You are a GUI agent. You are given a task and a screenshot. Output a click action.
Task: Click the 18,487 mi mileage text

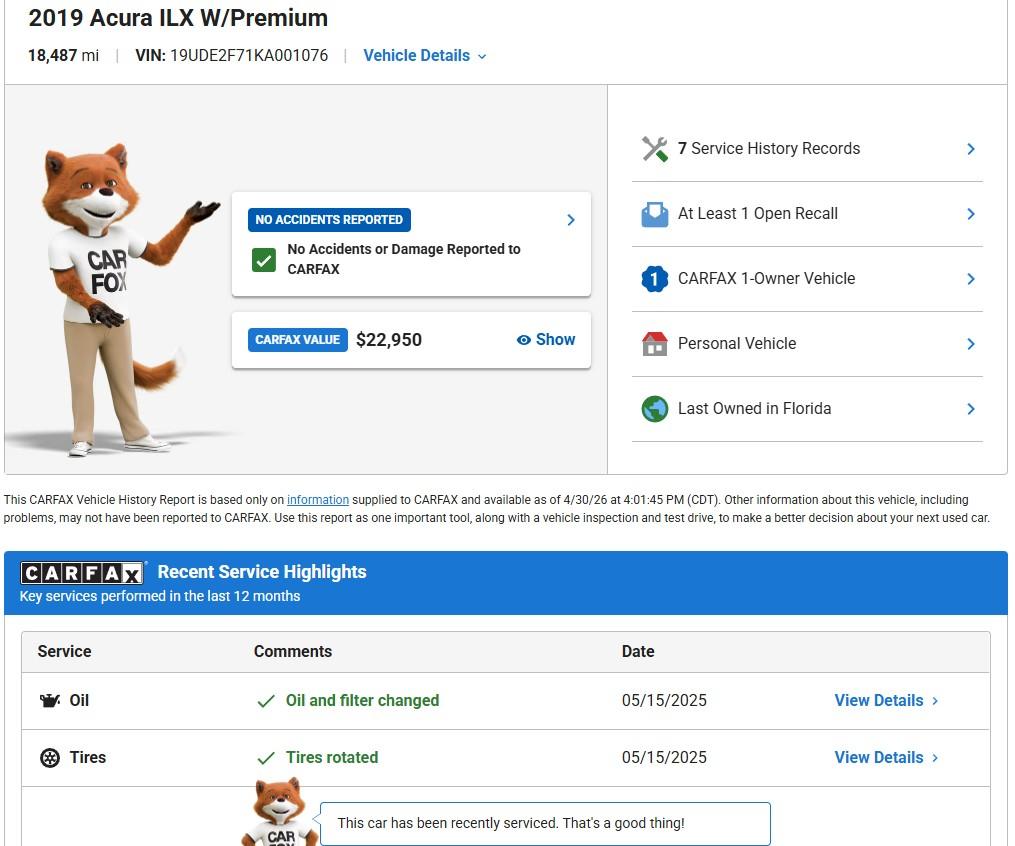(x=63, y=56)
